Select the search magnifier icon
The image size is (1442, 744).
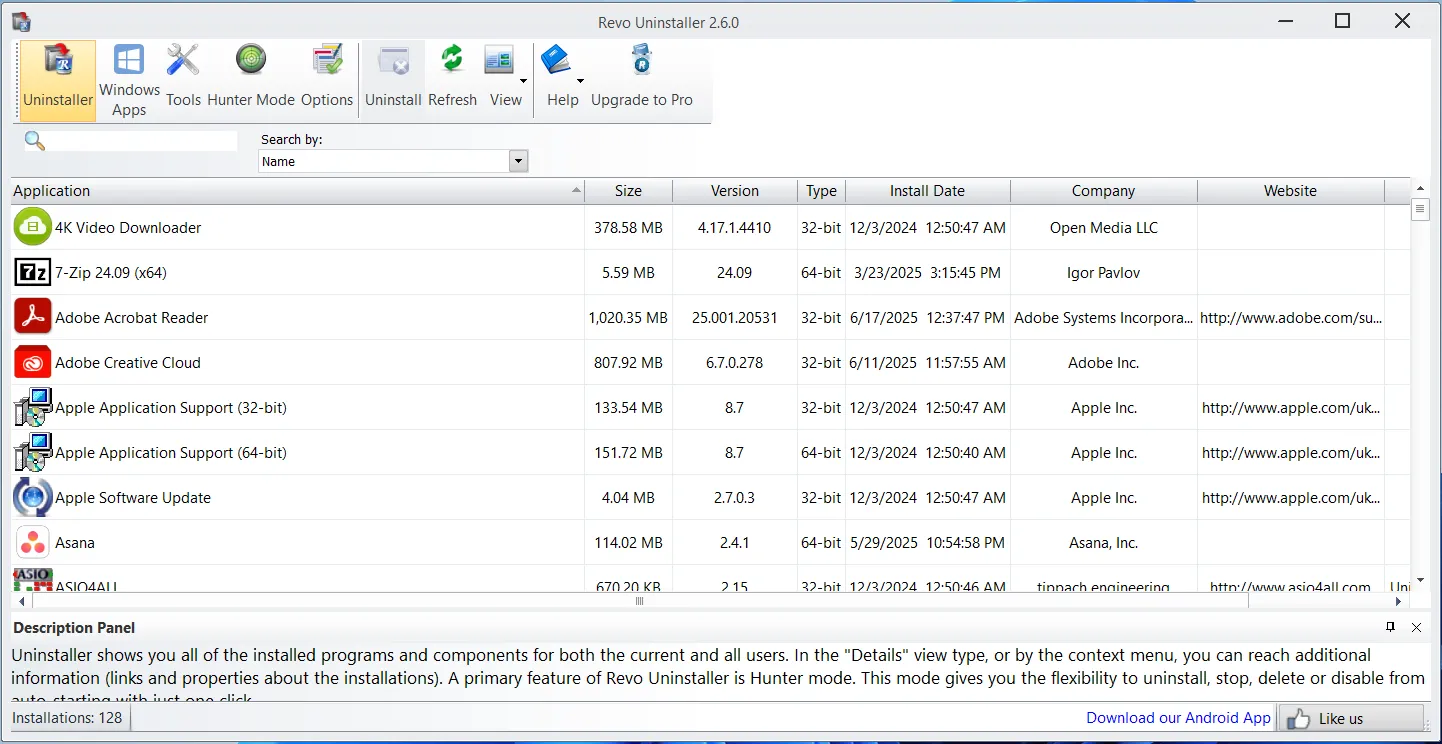pos(34,141)
